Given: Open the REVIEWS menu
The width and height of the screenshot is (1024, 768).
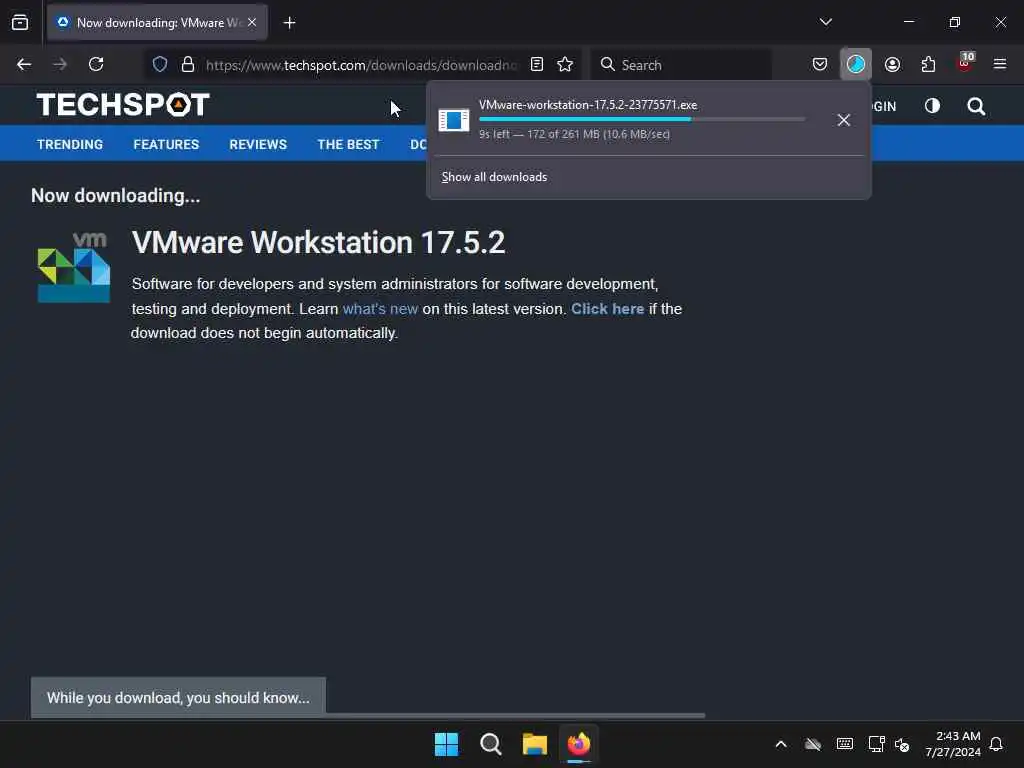Looking at the screenshot, I should (x=258, y=144).
